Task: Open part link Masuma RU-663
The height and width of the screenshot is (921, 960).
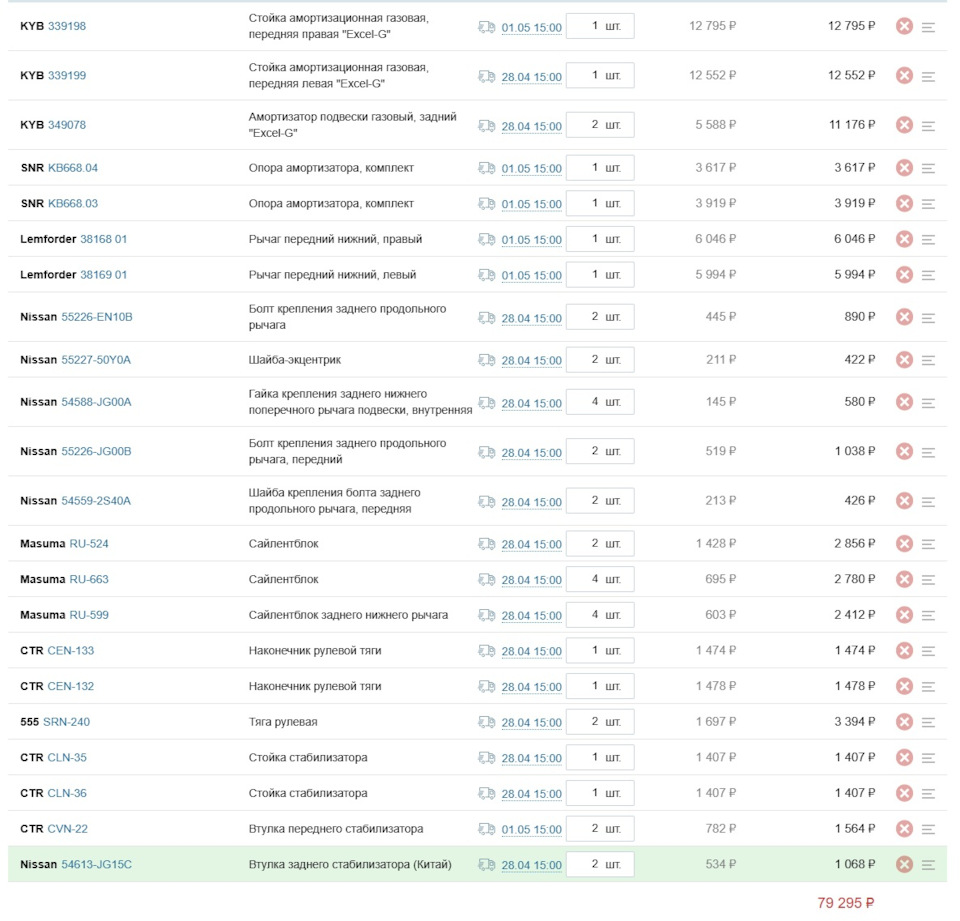Action: (x=89, y=579)
